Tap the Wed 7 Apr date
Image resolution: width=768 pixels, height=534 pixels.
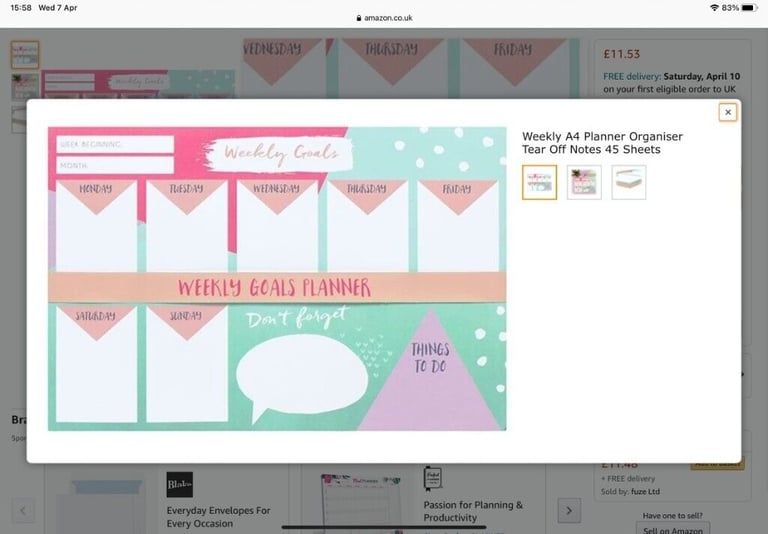click(x=58, y=8)
